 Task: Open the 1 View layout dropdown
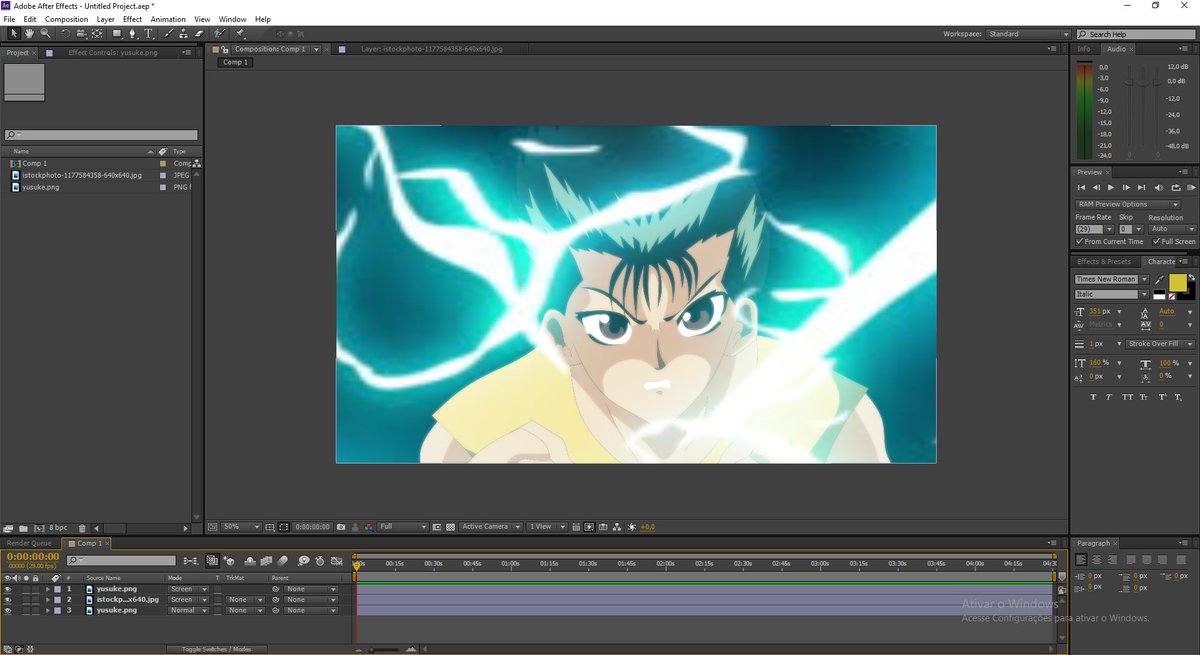pos(545,527)
